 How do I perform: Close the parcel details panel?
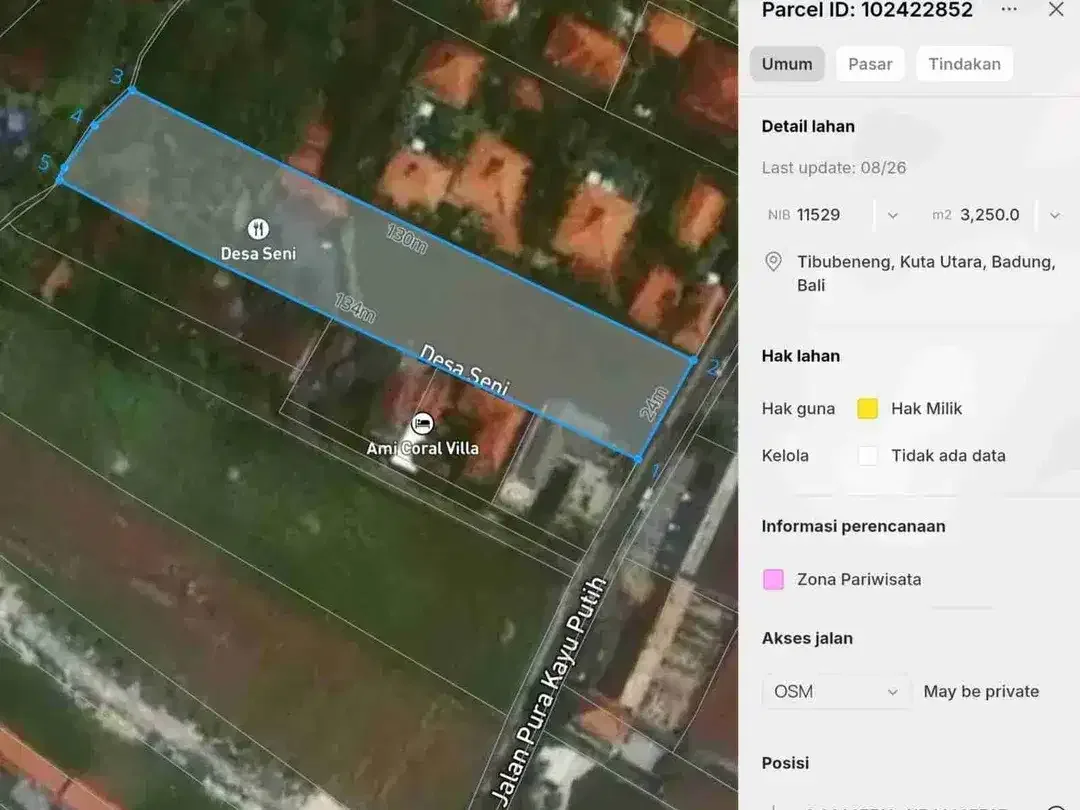(1056, 10)
